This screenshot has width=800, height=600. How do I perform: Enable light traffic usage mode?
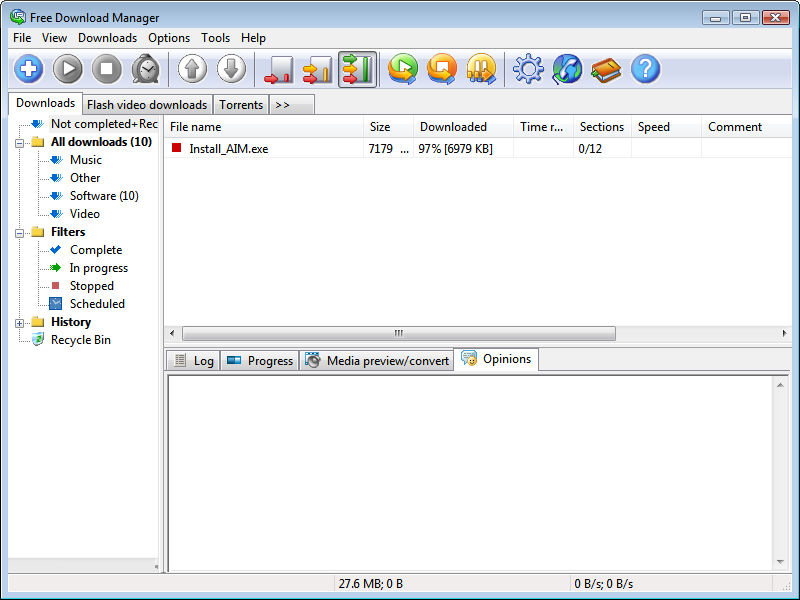point(278,70)
